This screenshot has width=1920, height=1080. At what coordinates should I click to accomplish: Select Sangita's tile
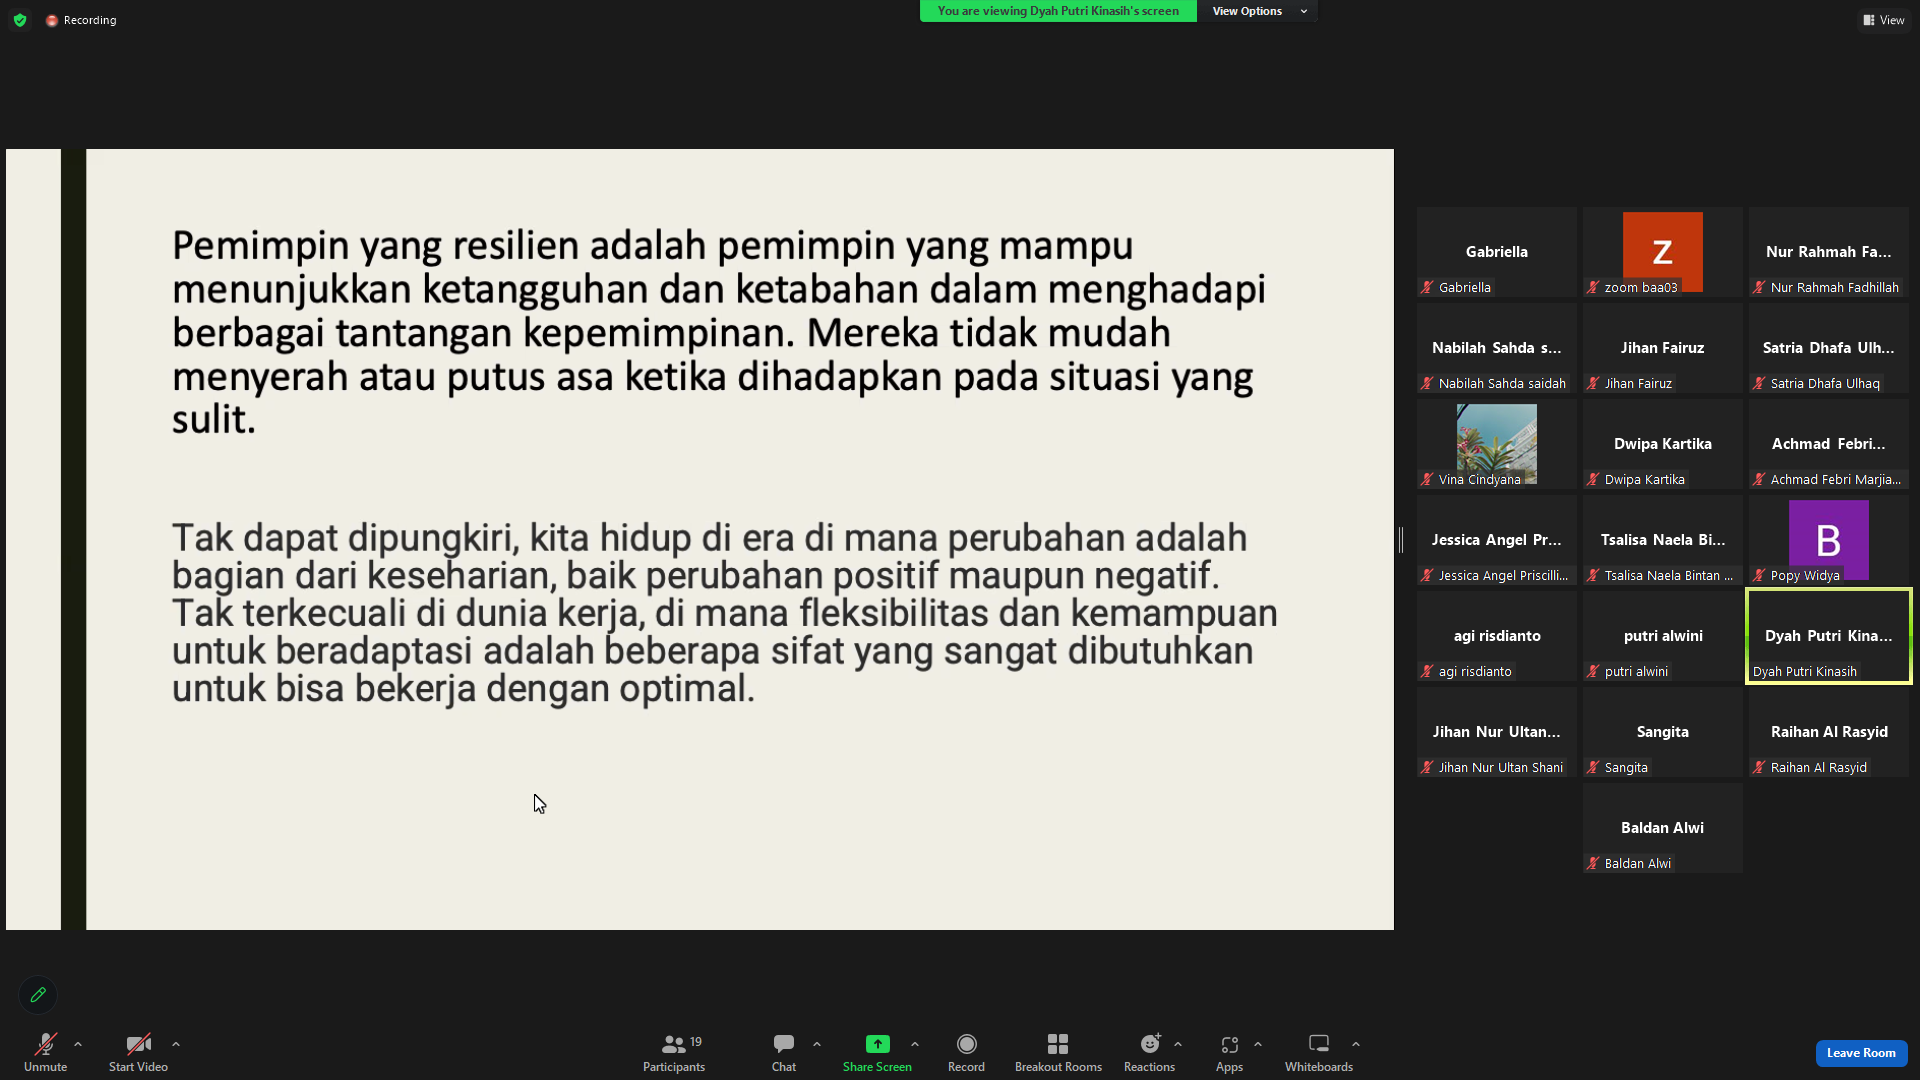[x=1663, y=732]
